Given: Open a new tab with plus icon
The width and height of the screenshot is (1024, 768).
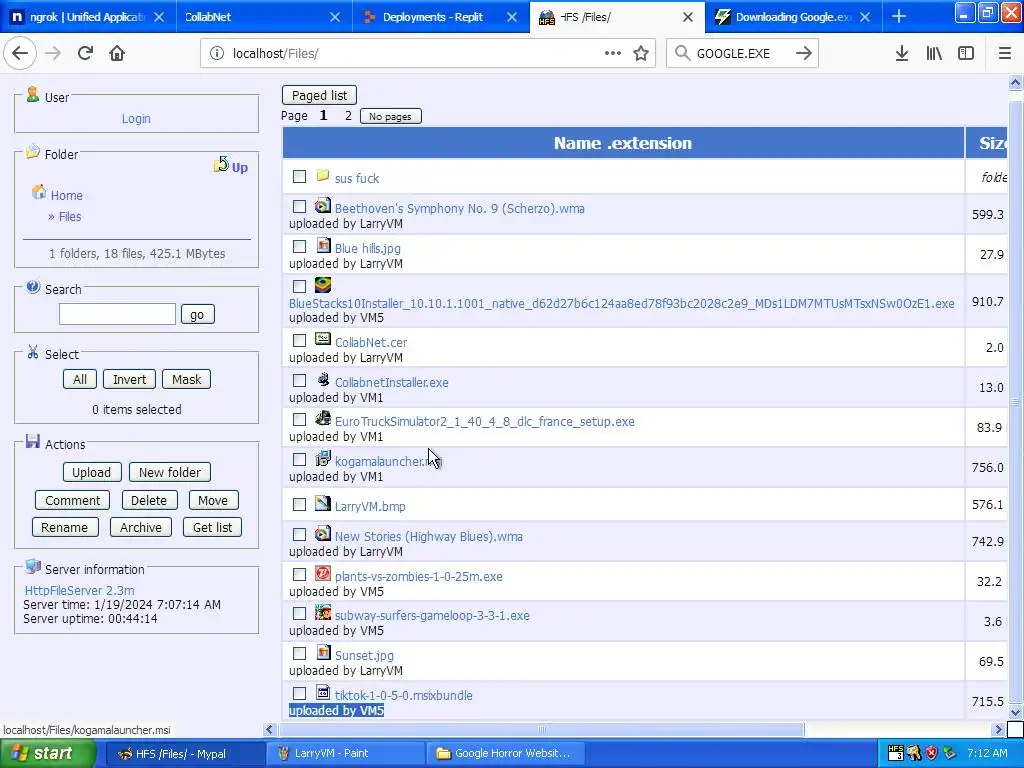Looking at the screenshot, I should [899, 17].
